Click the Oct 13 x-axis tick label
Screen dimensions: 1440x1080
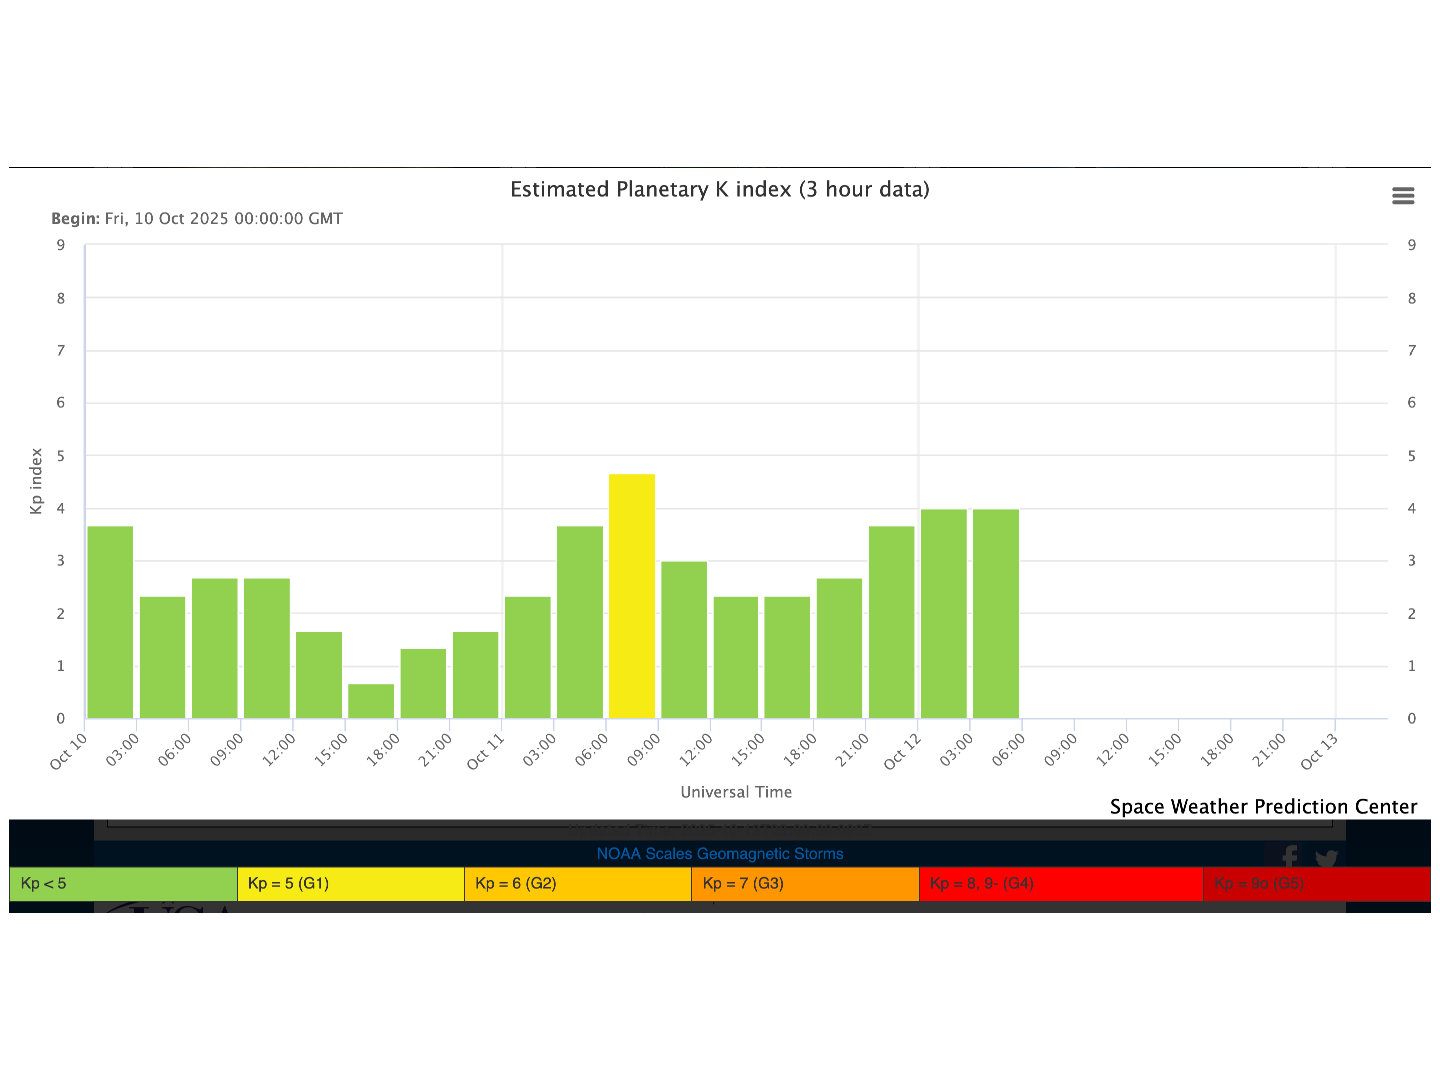coord(1318,751)
